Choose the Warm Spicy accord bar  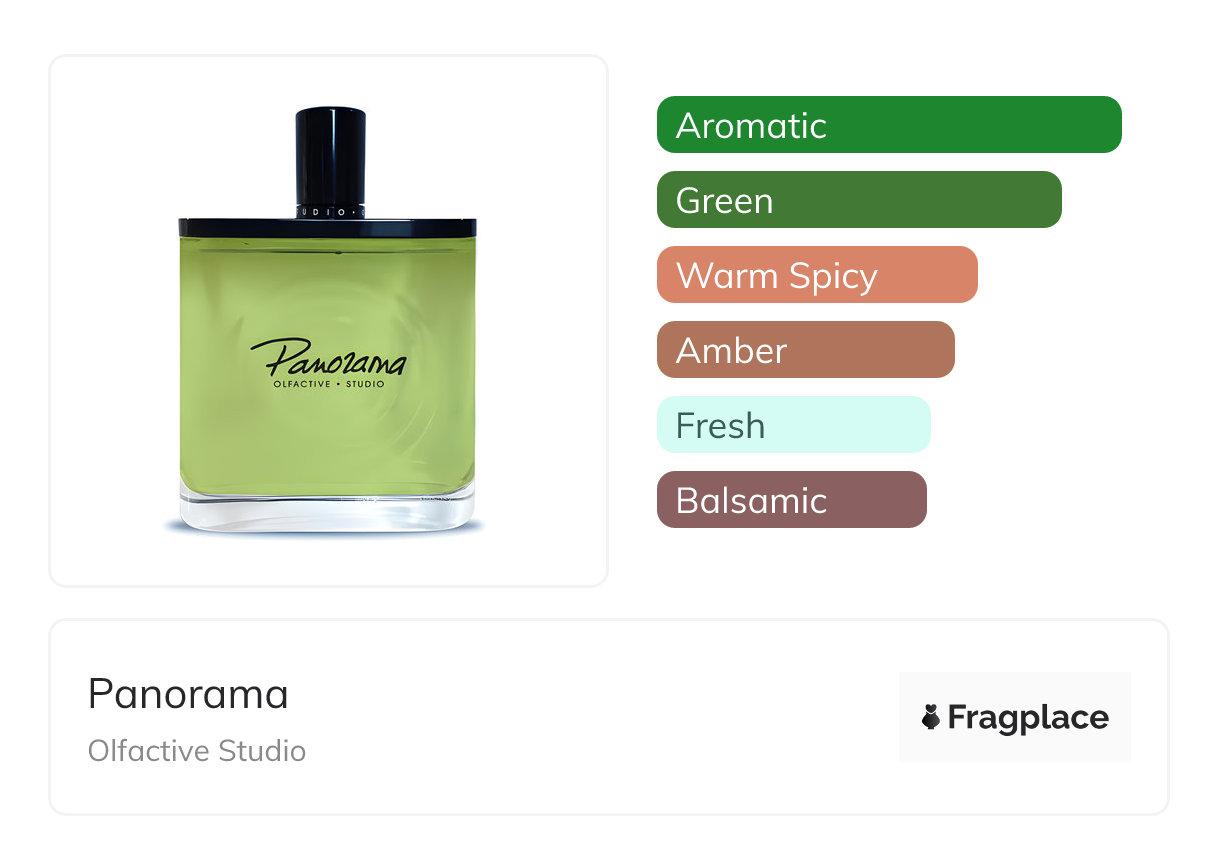(x=817, y=275)
